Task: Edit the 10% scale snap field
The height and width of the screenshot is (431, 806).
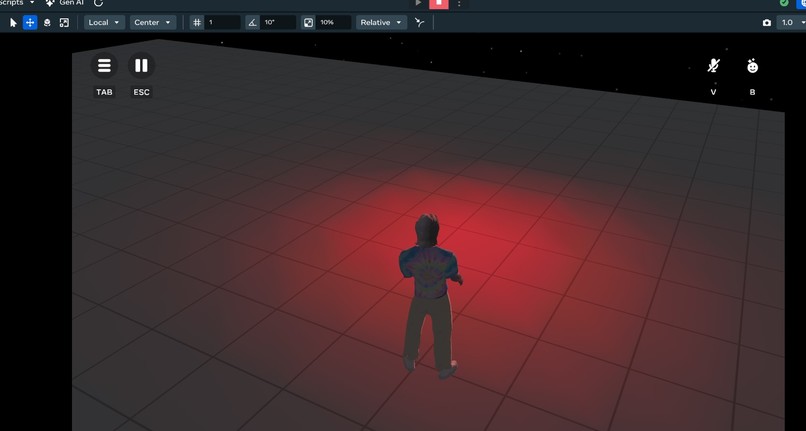Action: click(x=333, y=23)
